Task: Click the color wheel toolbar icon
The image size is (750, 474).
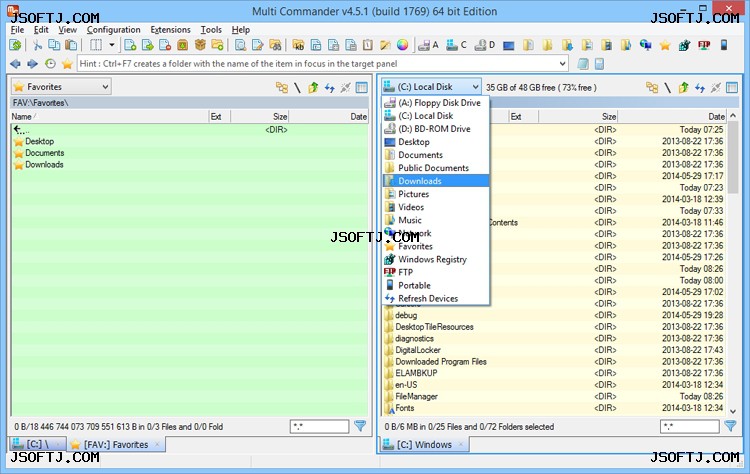Action: 403,45
